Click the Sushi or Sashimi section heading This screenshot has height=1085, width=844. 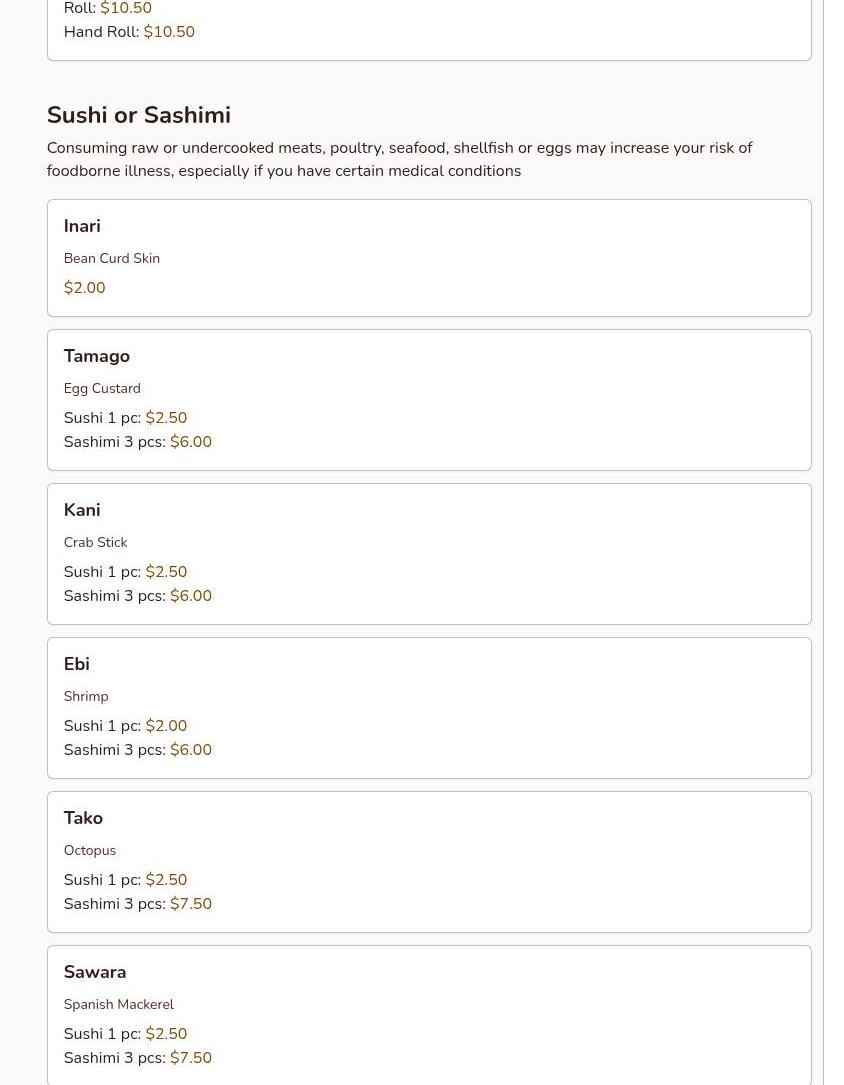click(138, 115)
